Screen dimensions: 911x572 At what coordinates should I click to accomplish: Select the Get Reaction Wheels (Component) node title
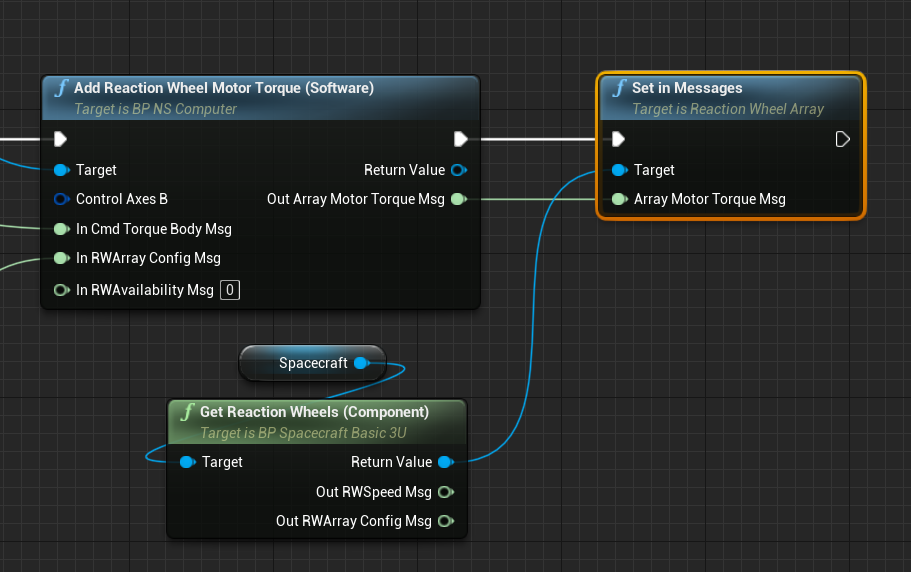(314, 412)
